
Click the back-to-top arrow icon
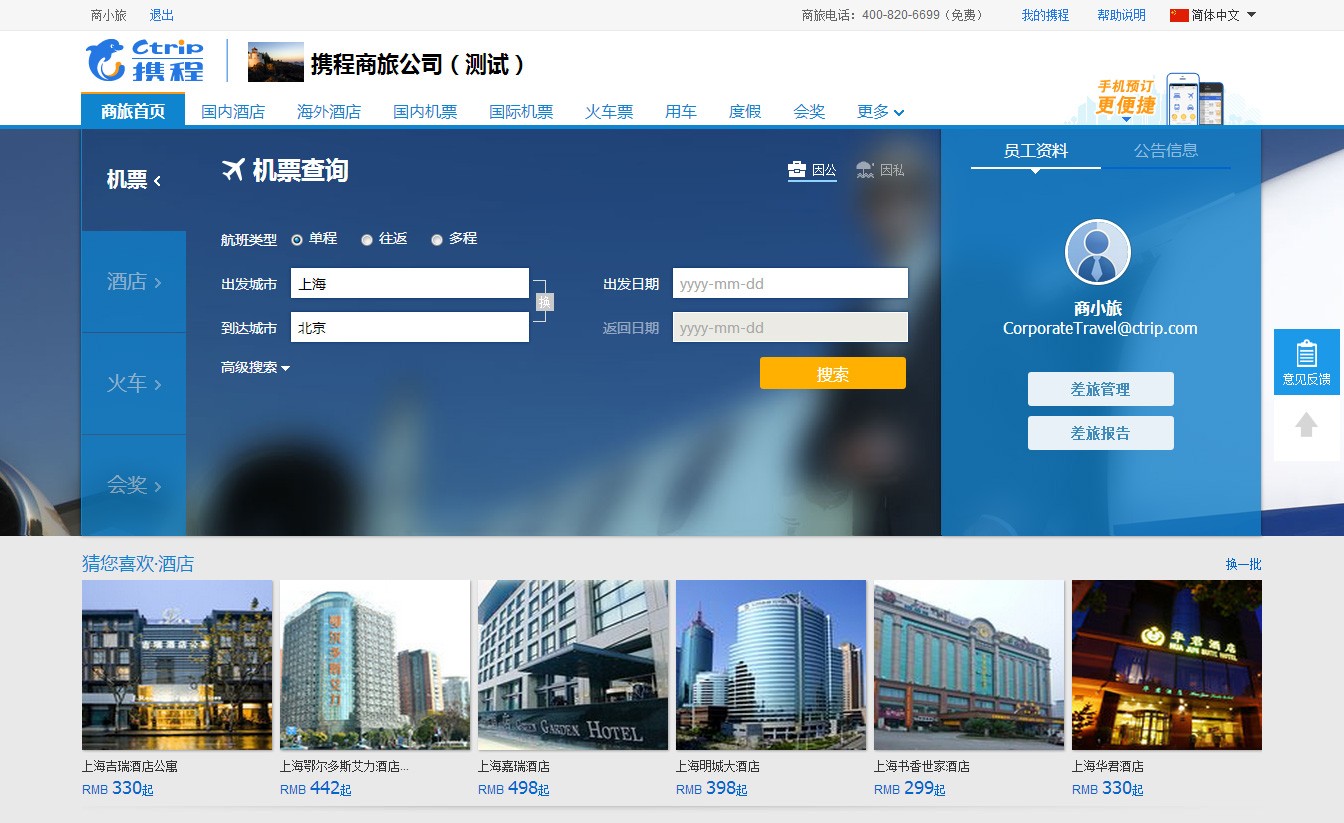point(1306,425)
